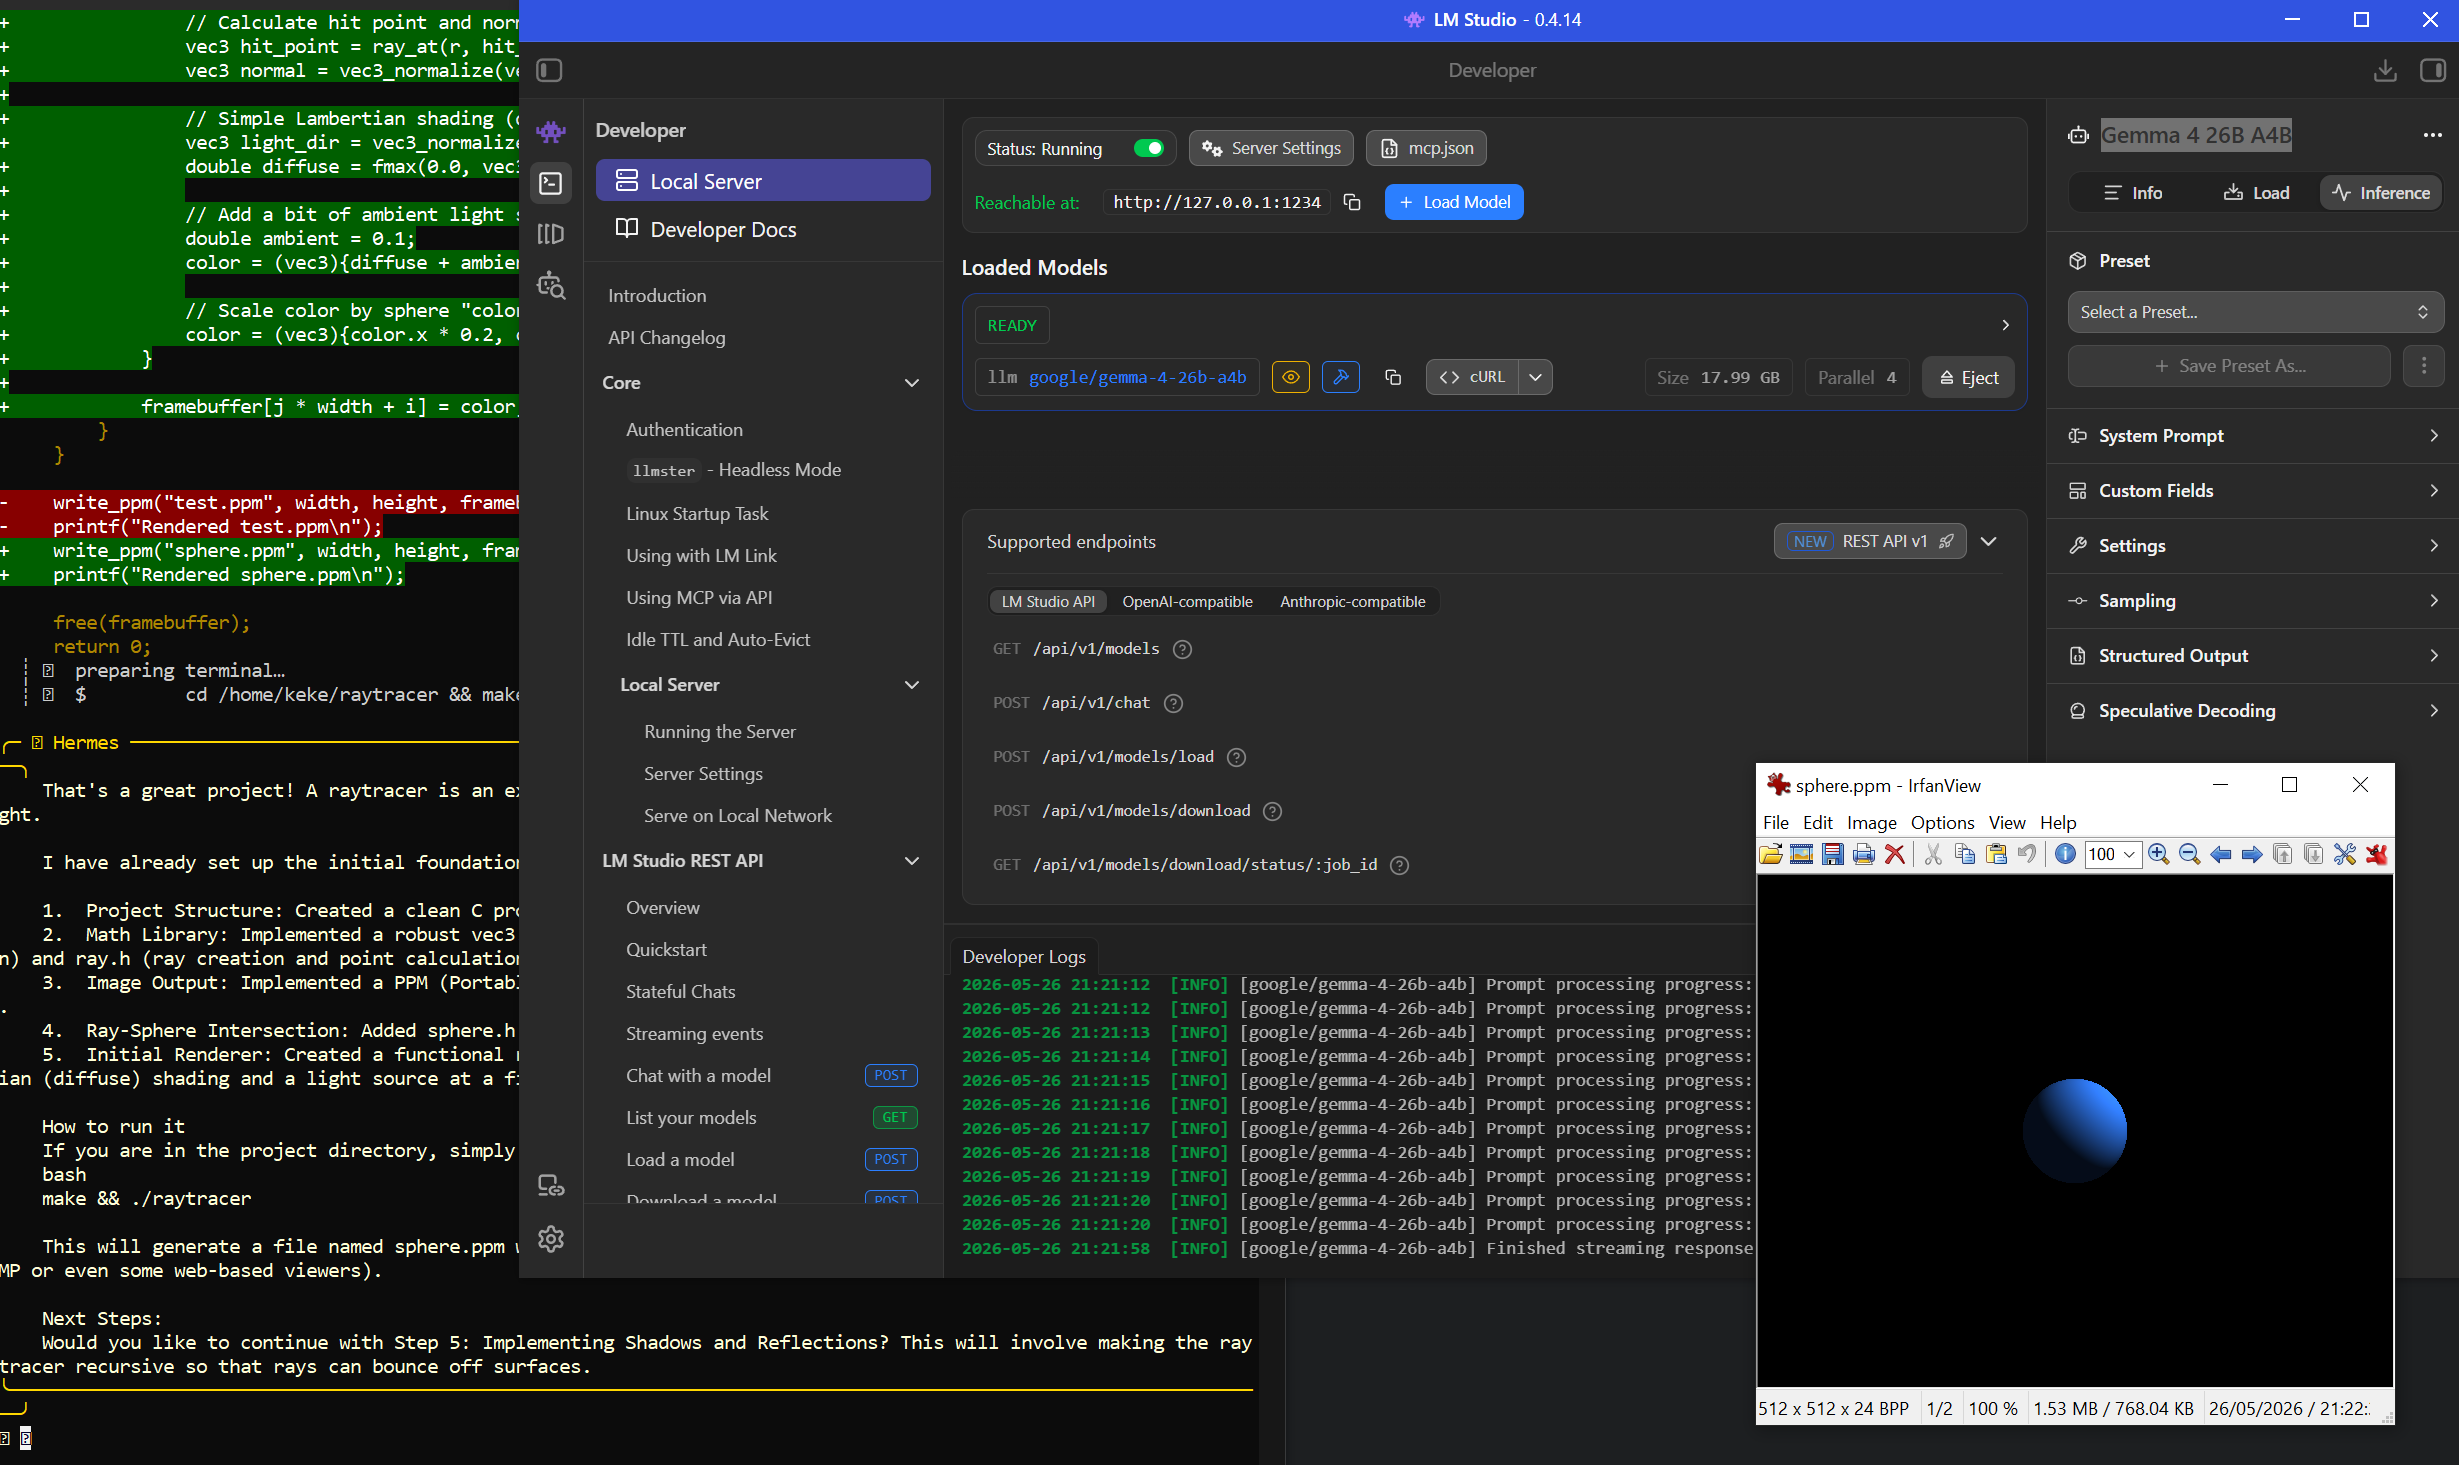Copy the gemma-4-26b-a4b model identifier
This screenshot has width=2459, height=1465.
(1393, 377)
